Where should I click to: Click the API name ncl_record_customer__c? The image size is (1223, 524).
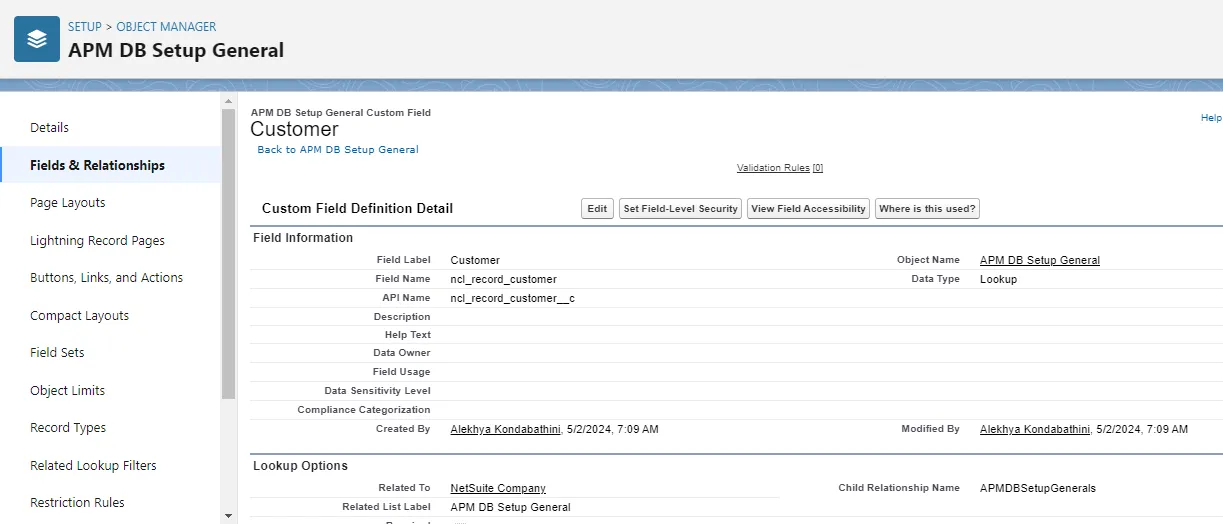(512, 298)
